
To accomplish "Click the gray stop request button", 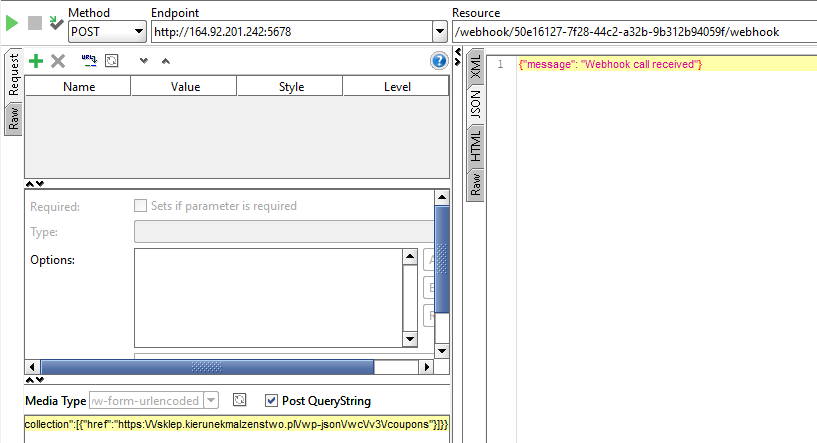I will tap(34, 23).
